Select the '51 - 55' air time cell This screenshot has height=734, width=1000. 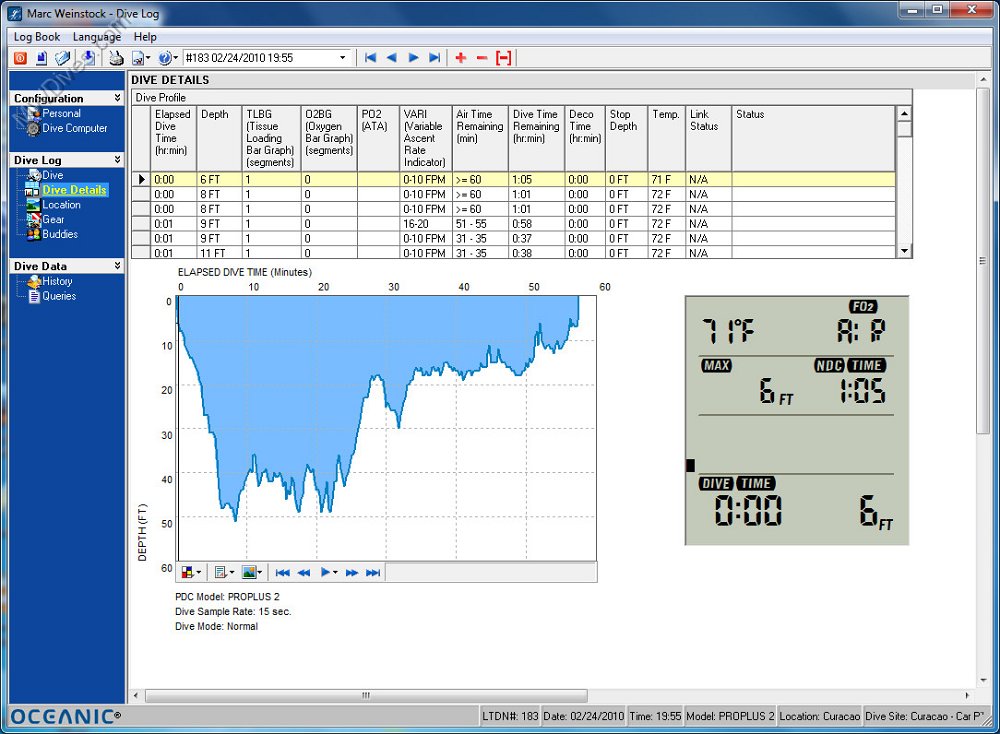click(x=480, y=224)
